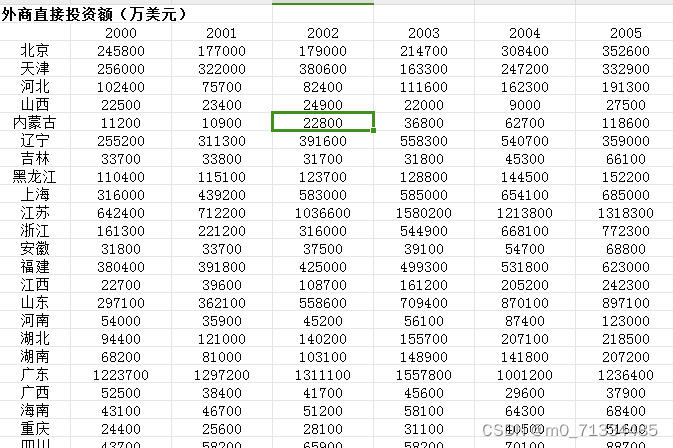673x448 pixels.
Task: Select cell 352600 in the 北京 row
Action: click(x=626, y=51)
